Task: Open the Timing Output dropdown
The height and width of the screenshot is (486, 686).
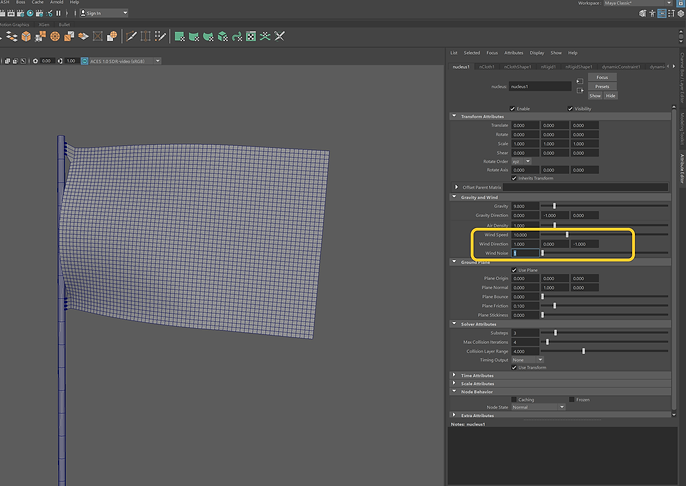Action: pyautogui.click(x=528, y=360)
